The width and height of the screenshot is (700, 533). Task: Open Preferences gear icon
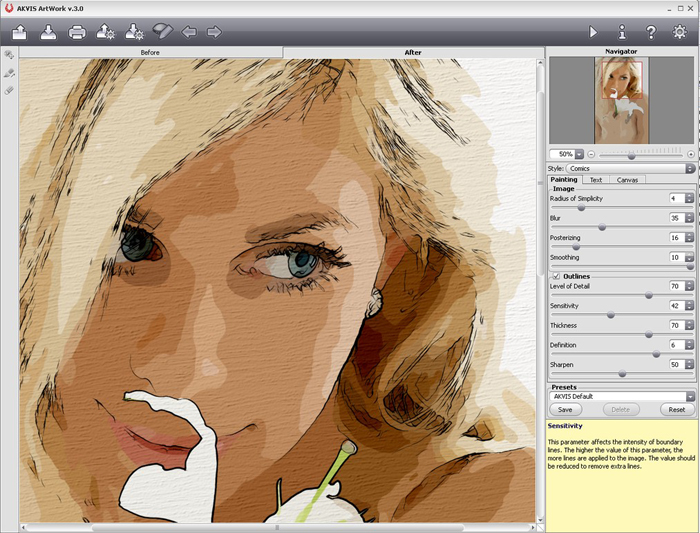pos(680,32)
